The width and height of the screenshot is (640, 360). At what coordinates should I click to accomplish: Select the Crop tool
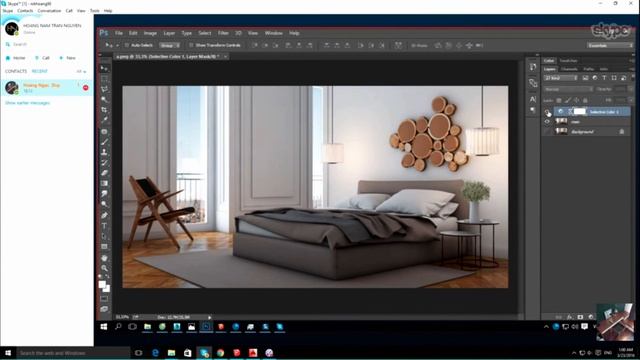click(104, 110)
